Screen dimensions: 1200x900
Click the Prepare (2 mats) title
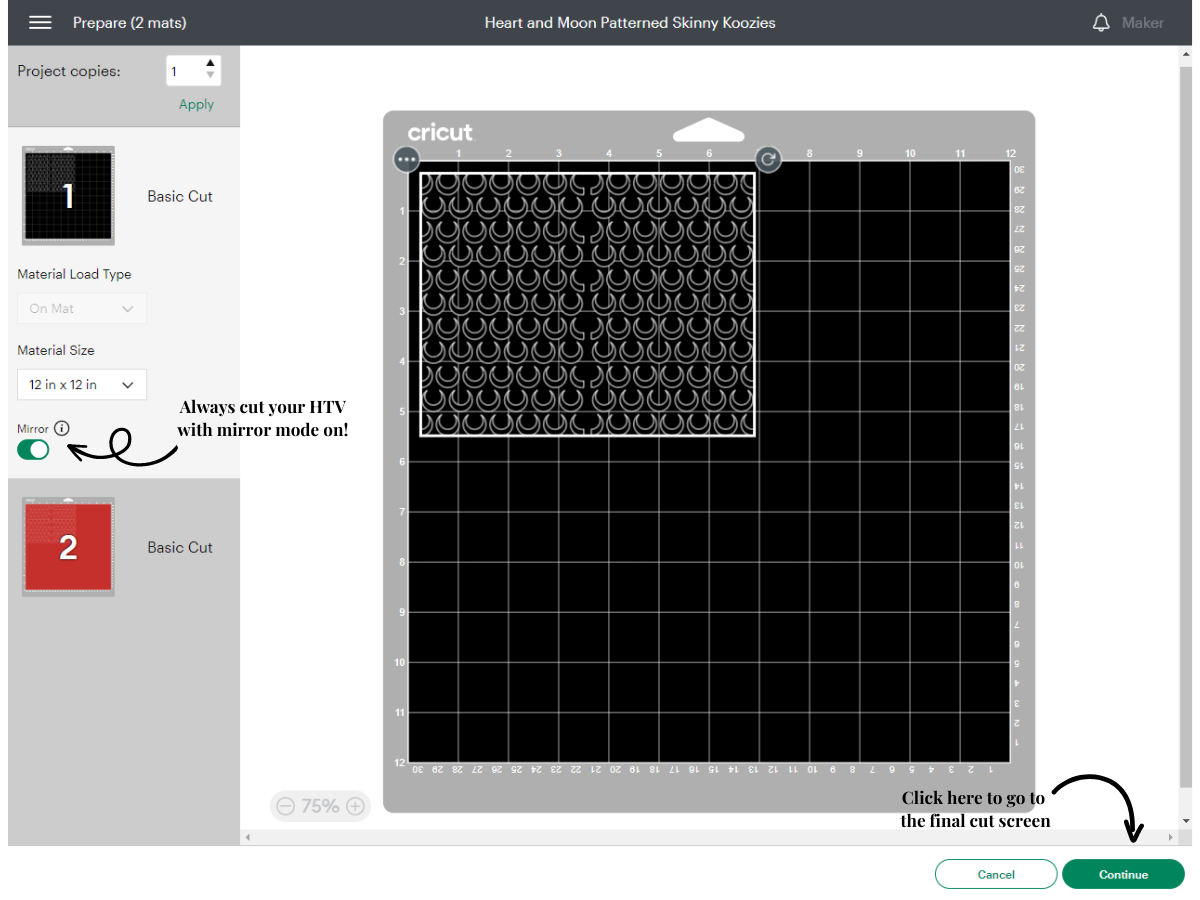click(130, 22)
